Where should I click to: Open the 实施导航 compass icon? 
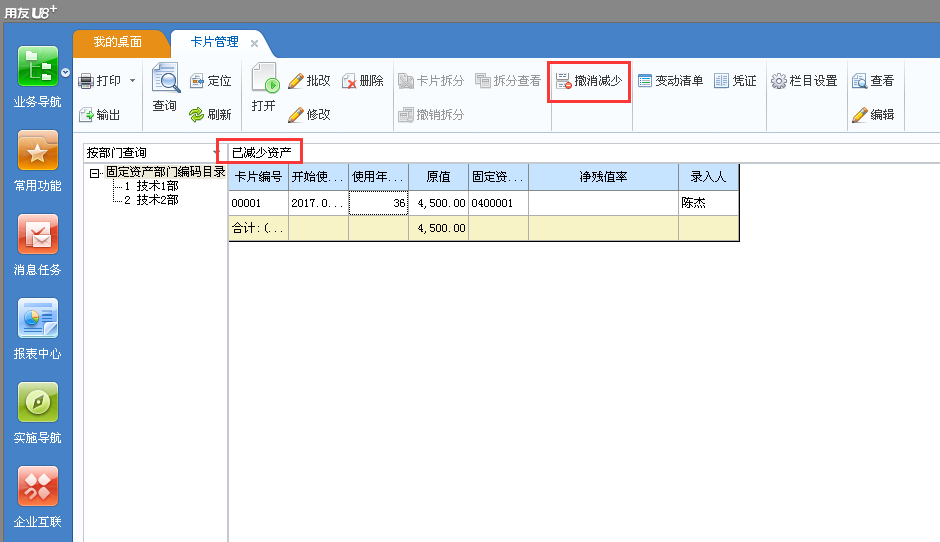coord(38,402)
